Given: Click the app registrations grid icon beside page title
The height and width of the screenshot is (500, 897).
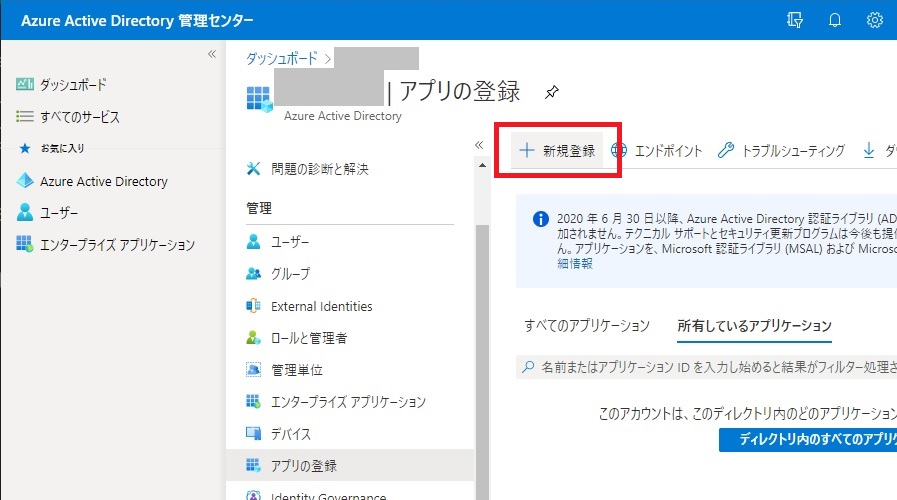Looking at the screenshot, I should click(x=259, y=99).
